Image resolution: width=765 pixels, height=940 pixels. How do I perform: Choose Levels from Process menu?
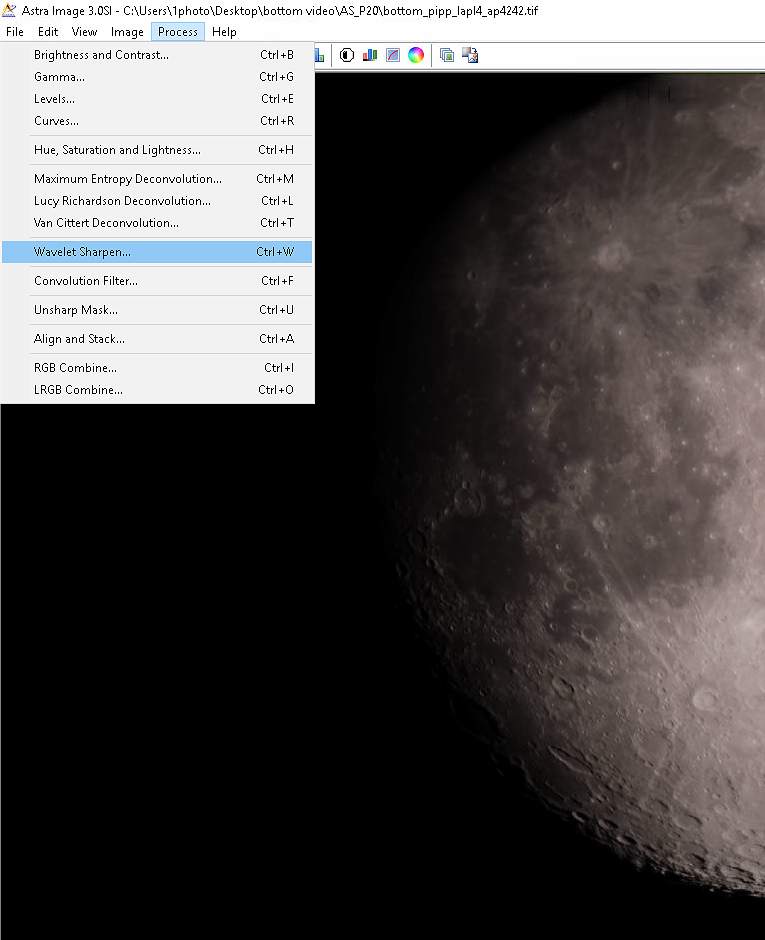click(x=157, y=99)
